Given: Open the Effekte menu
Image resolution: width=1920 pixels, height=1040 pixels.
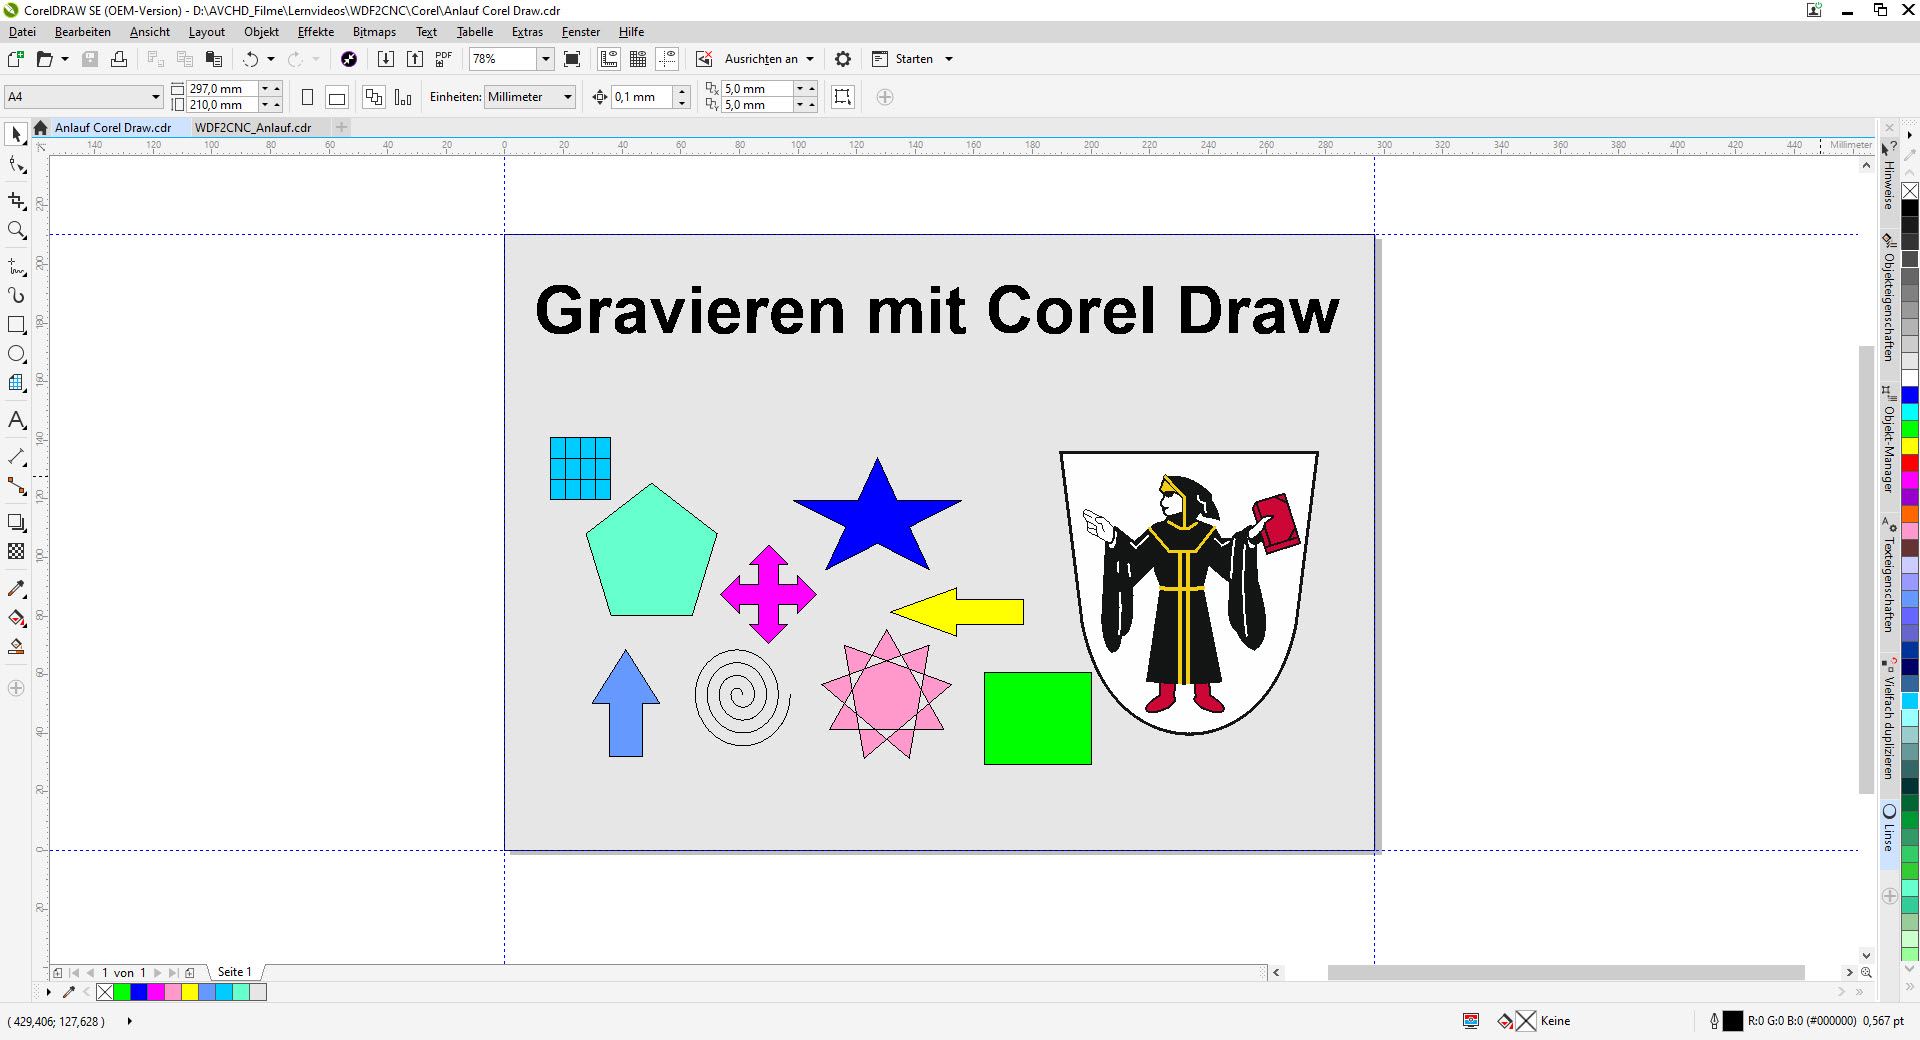Looking at the screenshot, I should pos(316,32).
